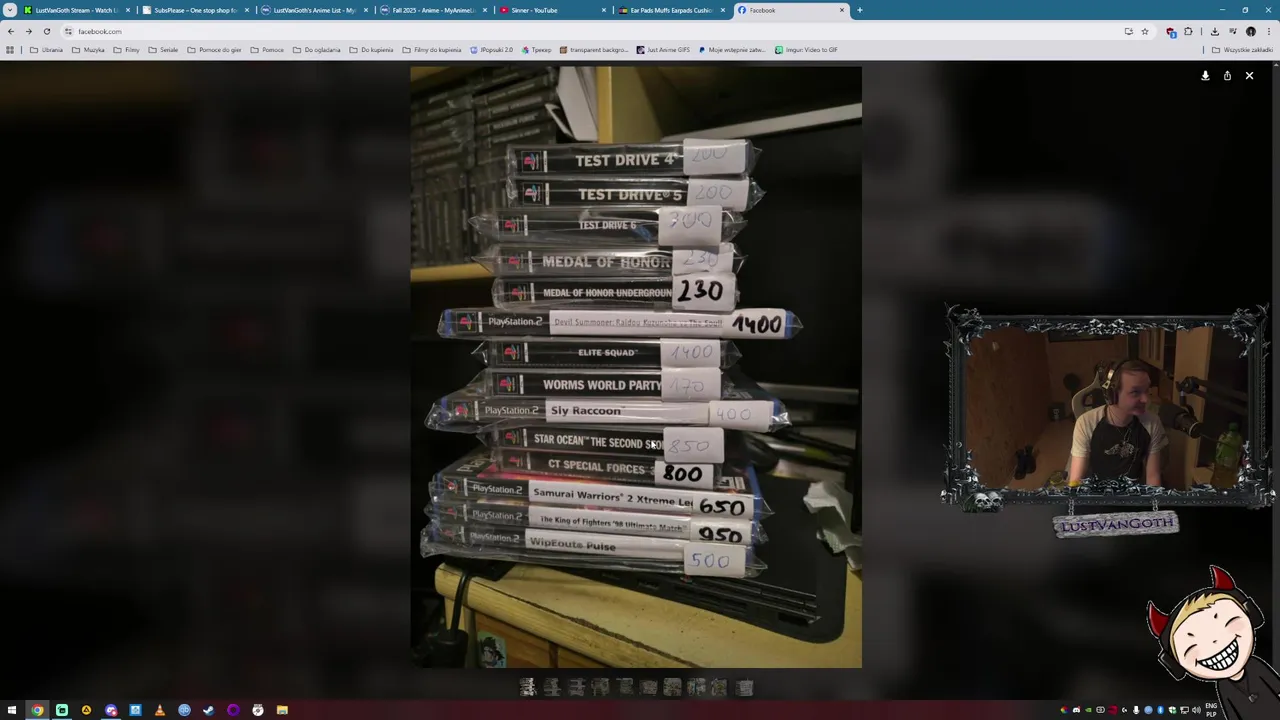Switch to the Sinner - YouTube tab
This screenshot has width=1280, height=720.
pos(553,10)
